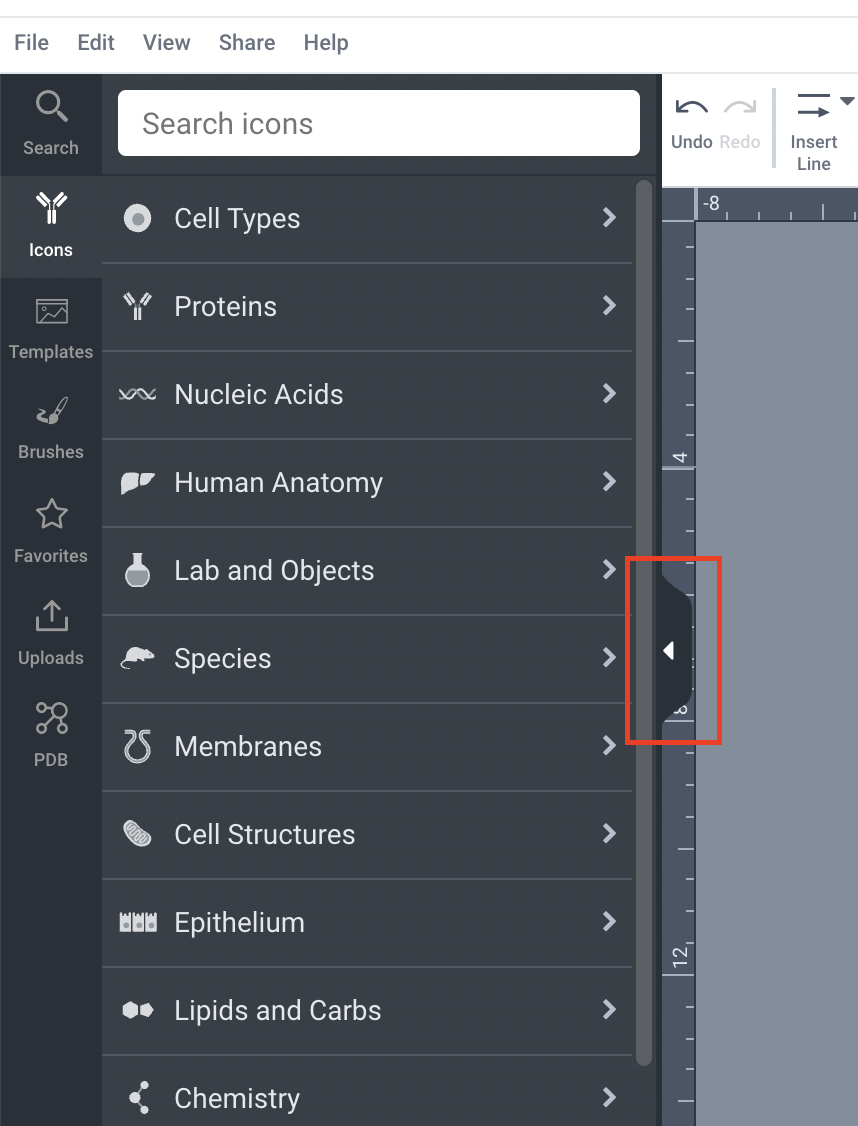Screen dimensions: 858x1126
Task: Open the Icons panel
Action: click(x=50, y=222)
